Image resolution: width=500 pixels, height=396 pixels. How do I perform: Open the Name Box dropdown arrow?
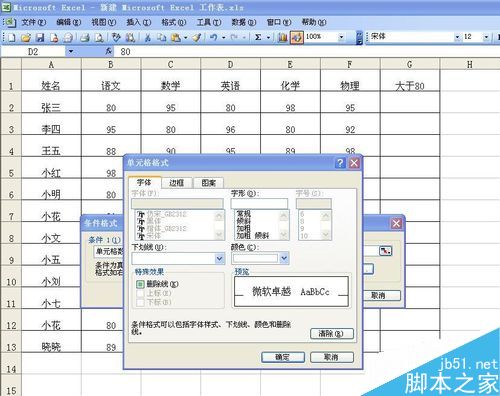click(71, 52)
